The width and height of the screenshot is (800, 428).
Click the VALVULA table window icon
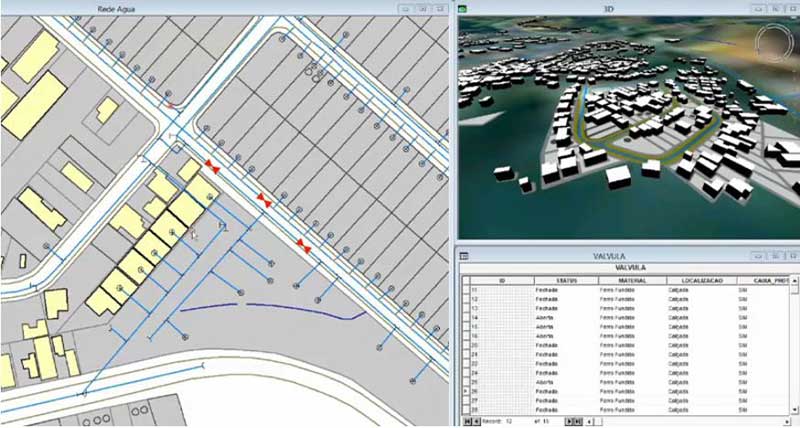point(465,256)
